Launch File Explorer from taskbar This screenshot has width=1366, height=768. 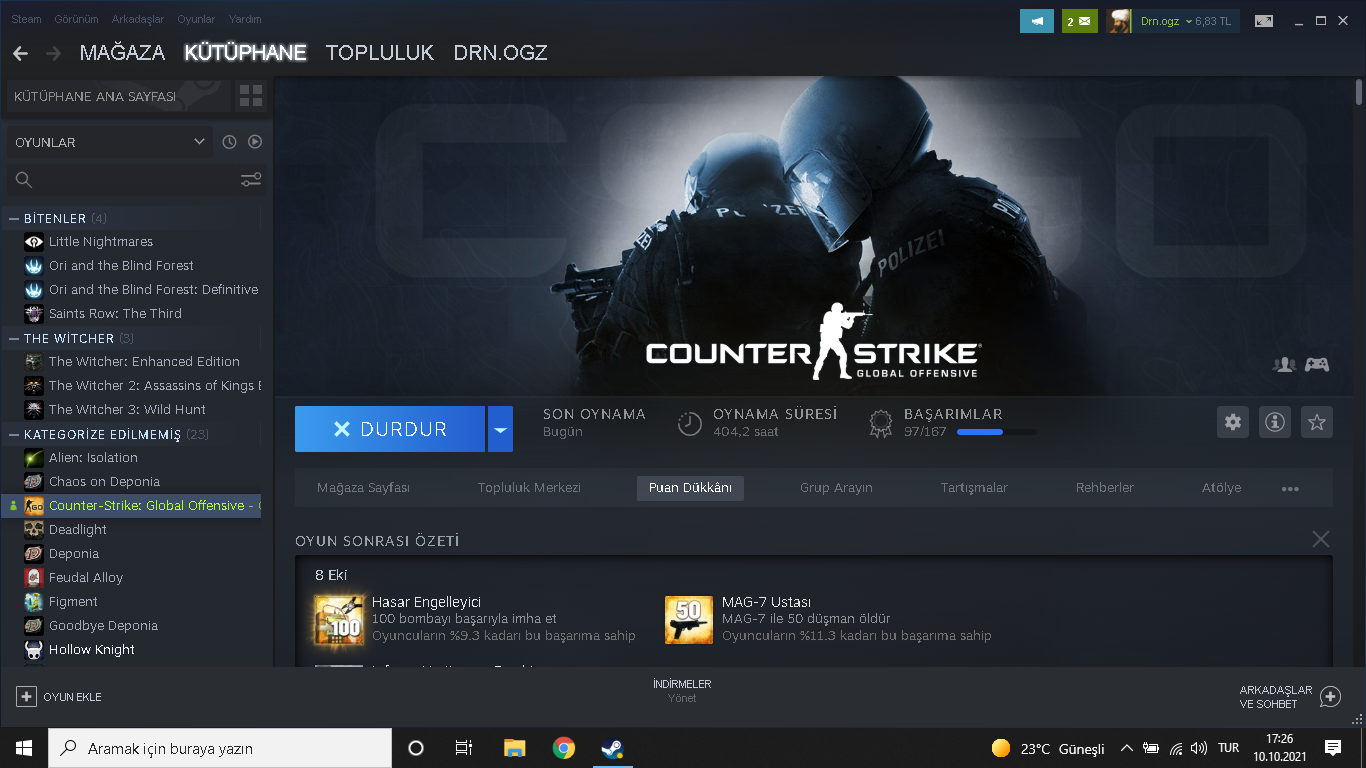pyautogui.click(x=514, y=748)
